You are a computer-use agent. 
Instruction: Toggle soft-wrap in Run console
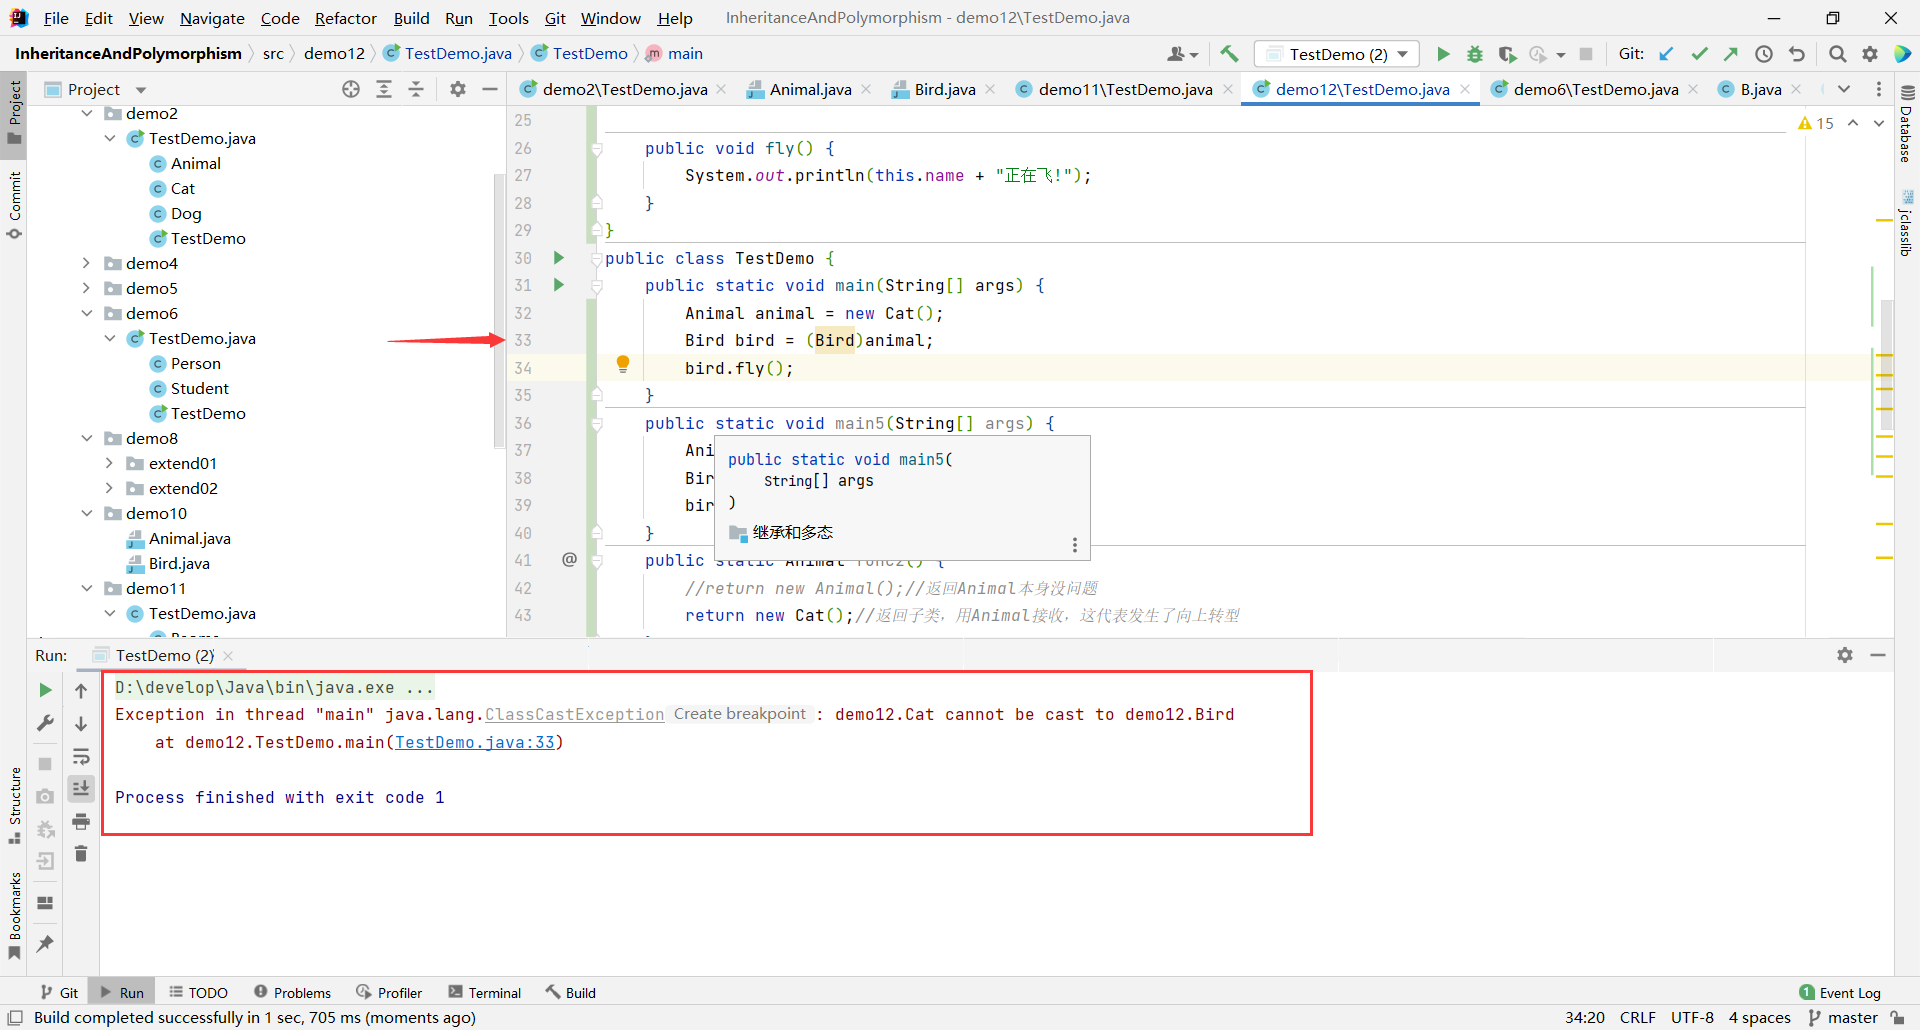[x=81, y=757]
